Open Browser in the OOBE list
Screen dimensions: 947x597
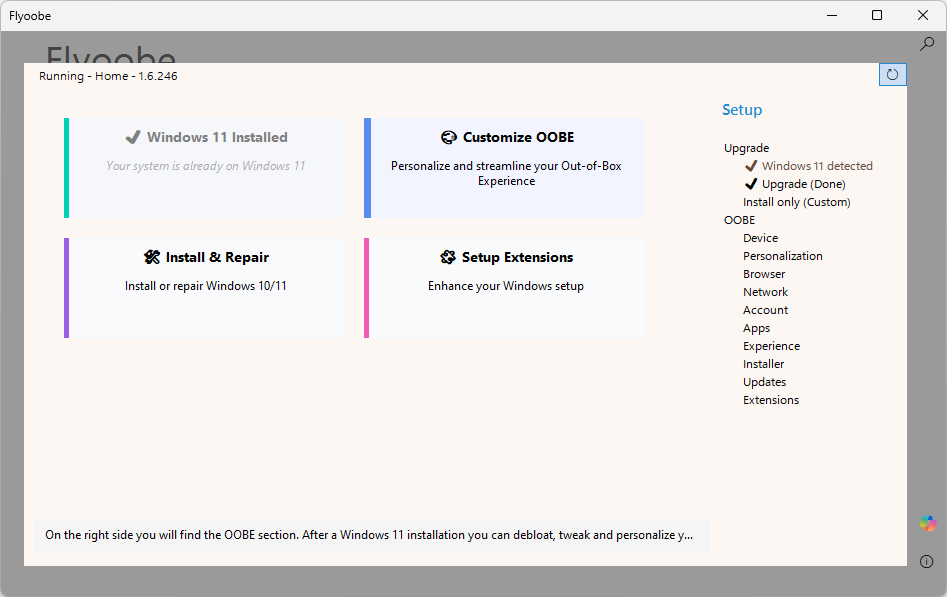tap(764, 274)
